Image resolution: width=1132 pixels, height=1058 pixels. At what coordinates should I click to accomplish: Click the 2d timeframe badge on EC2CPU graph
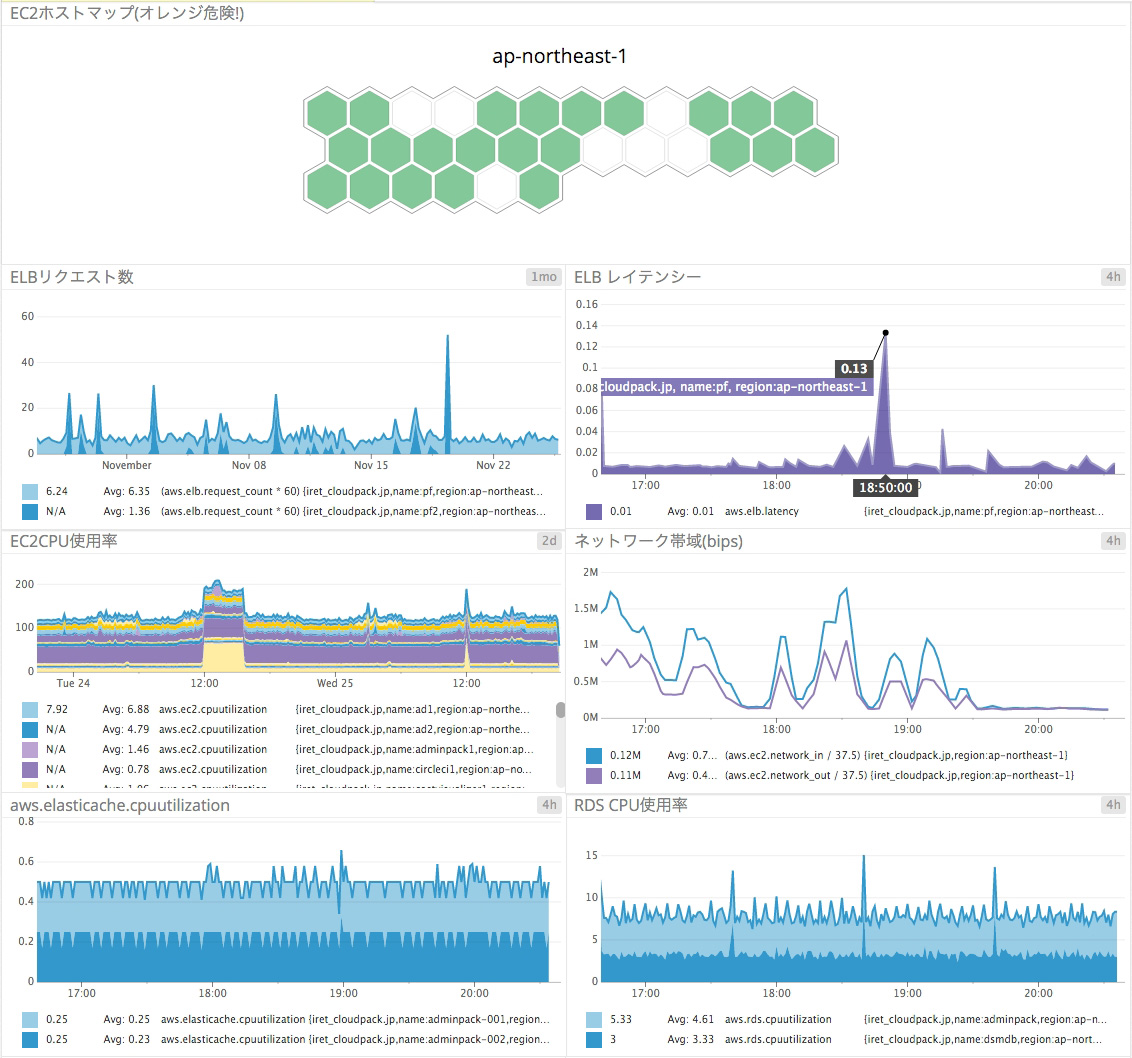coord(549,541)
